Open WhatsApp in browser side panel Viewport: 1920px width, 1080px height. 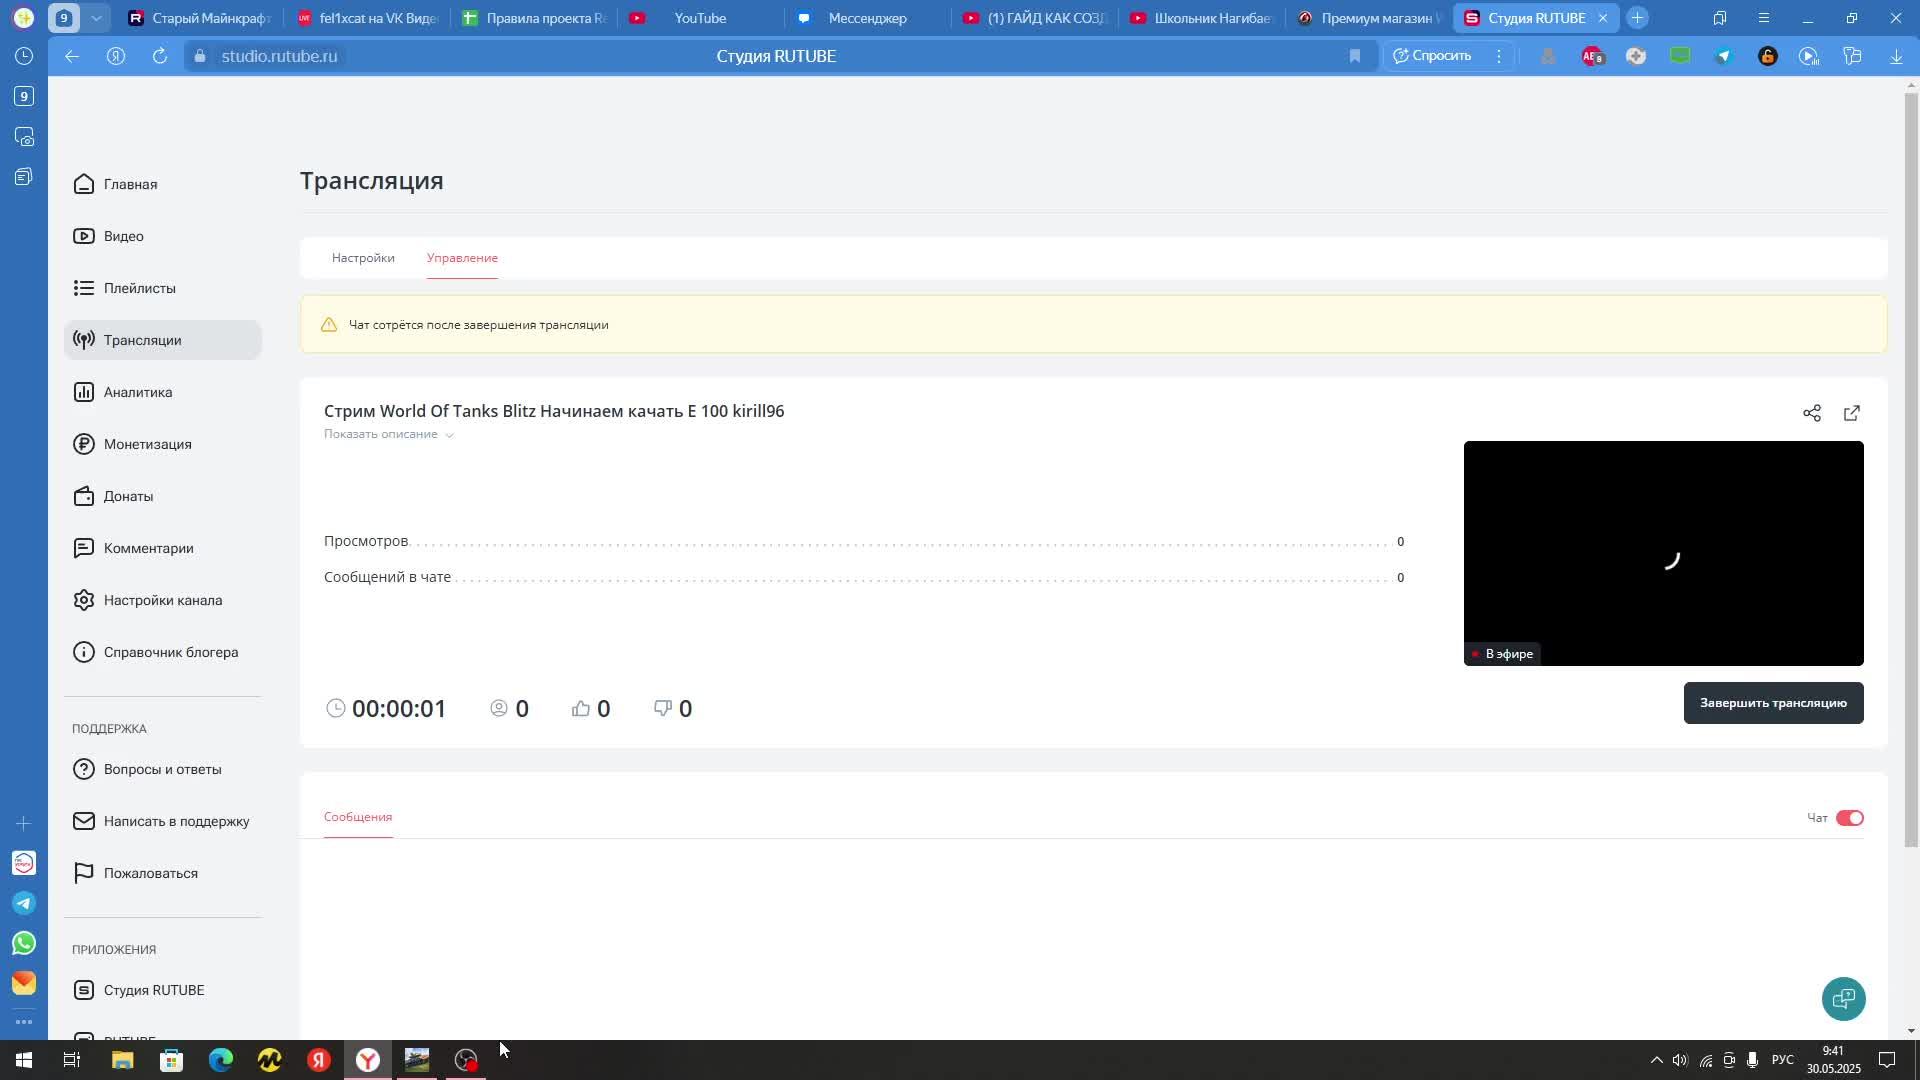tap(24, 943)
